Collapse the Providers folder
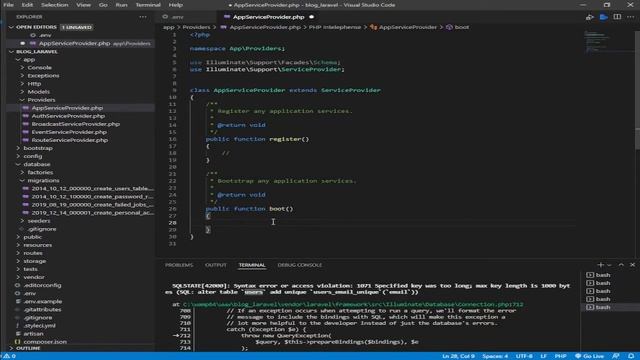 point(22,100)
